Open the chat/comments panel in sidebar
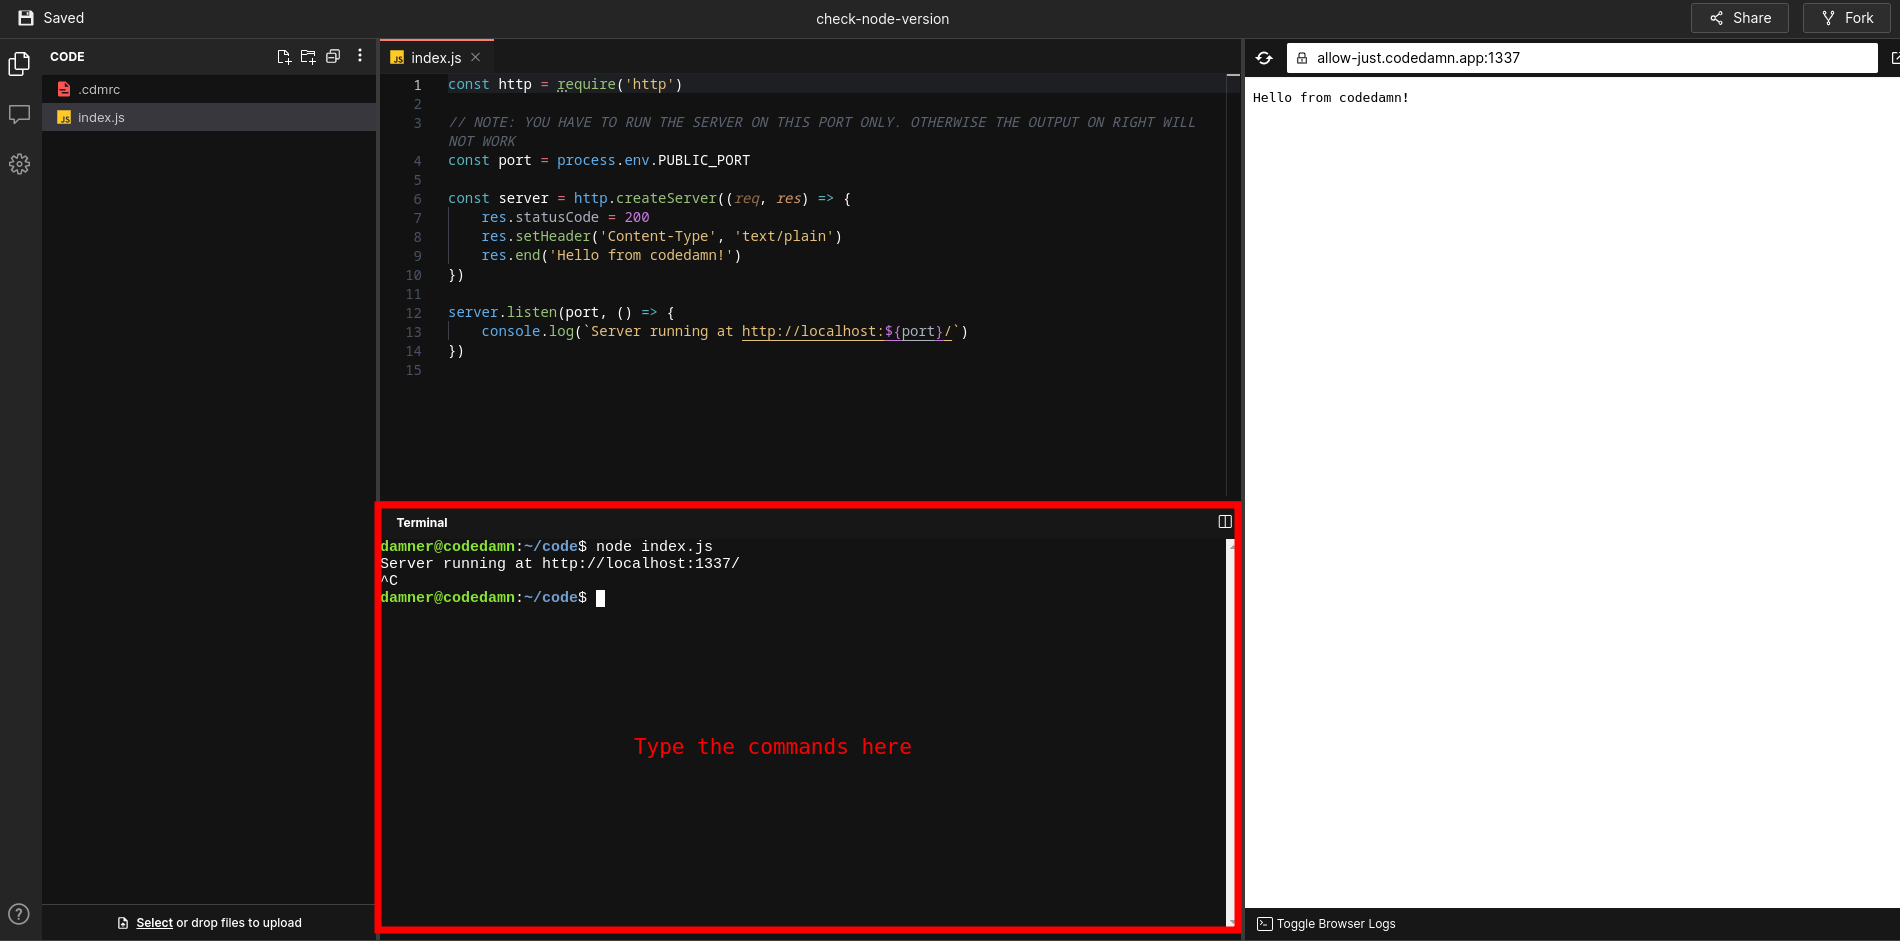Viewport: 1900px width, 941px height. coord(20,114)
